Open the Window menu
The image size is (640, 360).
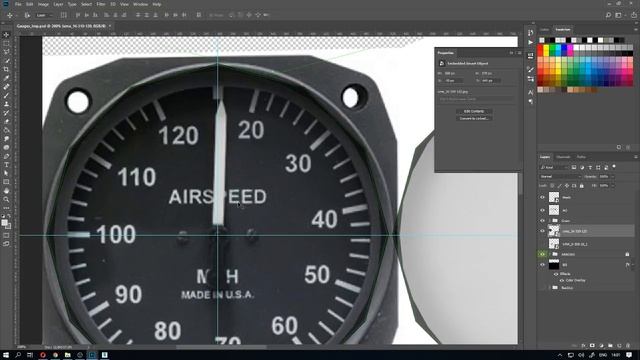(x=140, y=4)
